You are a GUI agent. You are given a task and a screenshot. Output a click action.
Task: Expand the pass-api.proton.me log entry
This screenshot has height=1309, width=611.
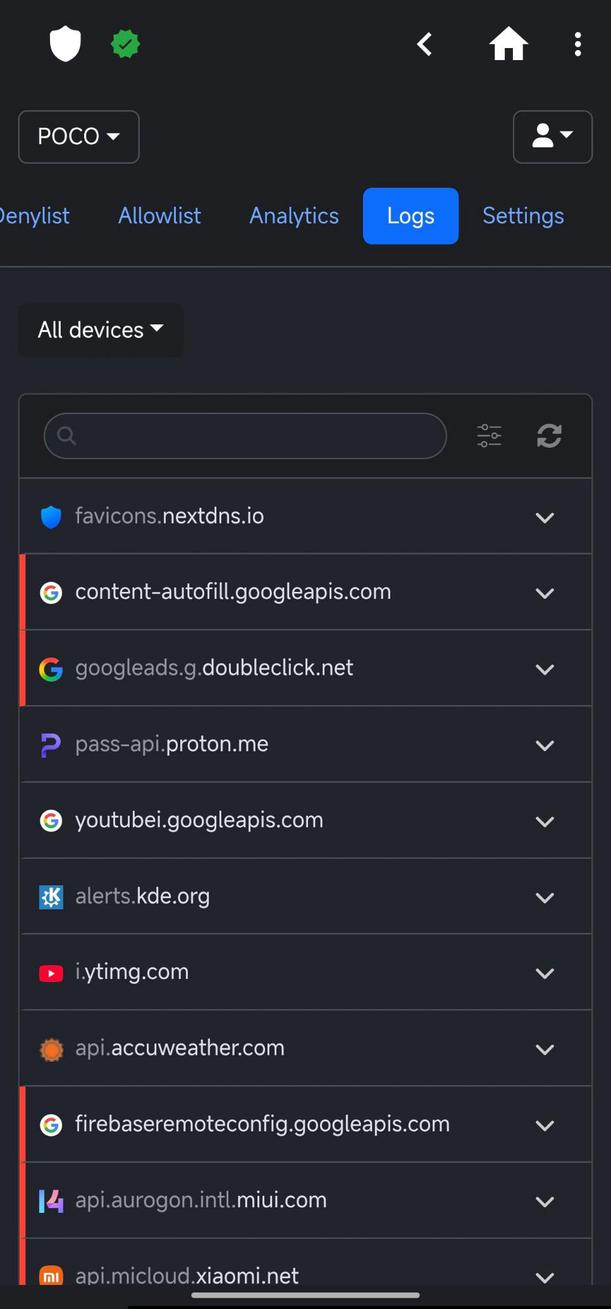pyautogui.click(x=545, y=744)
